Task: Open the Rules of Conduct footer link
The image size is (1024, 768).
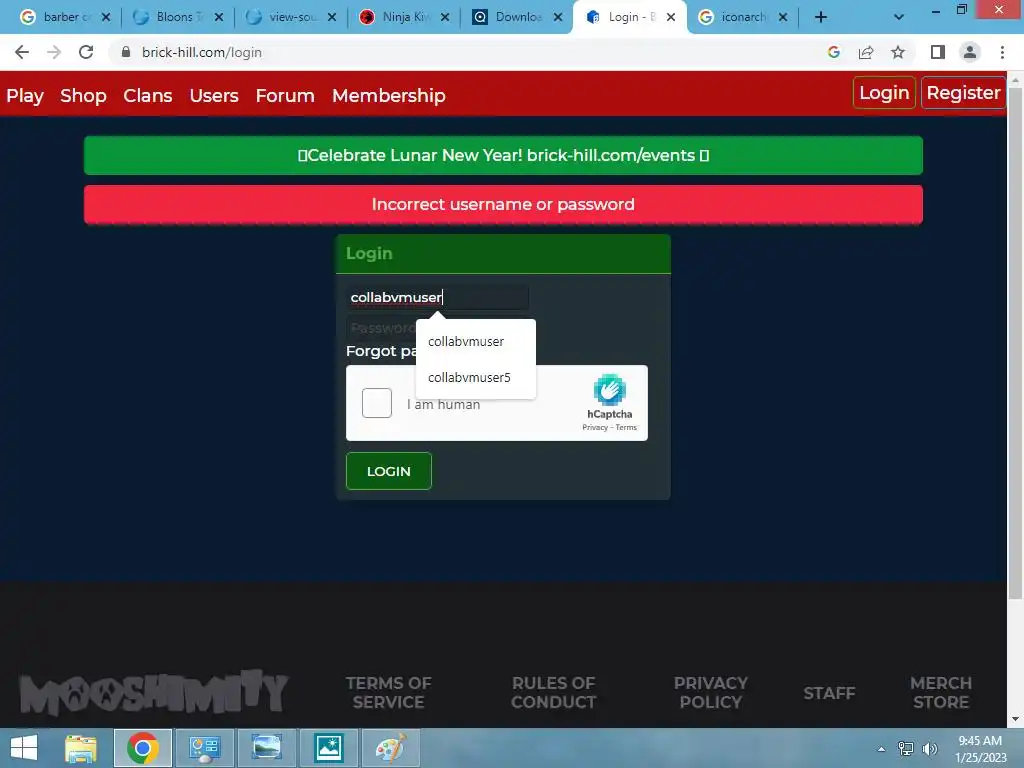Action: (x=553, y=692)
